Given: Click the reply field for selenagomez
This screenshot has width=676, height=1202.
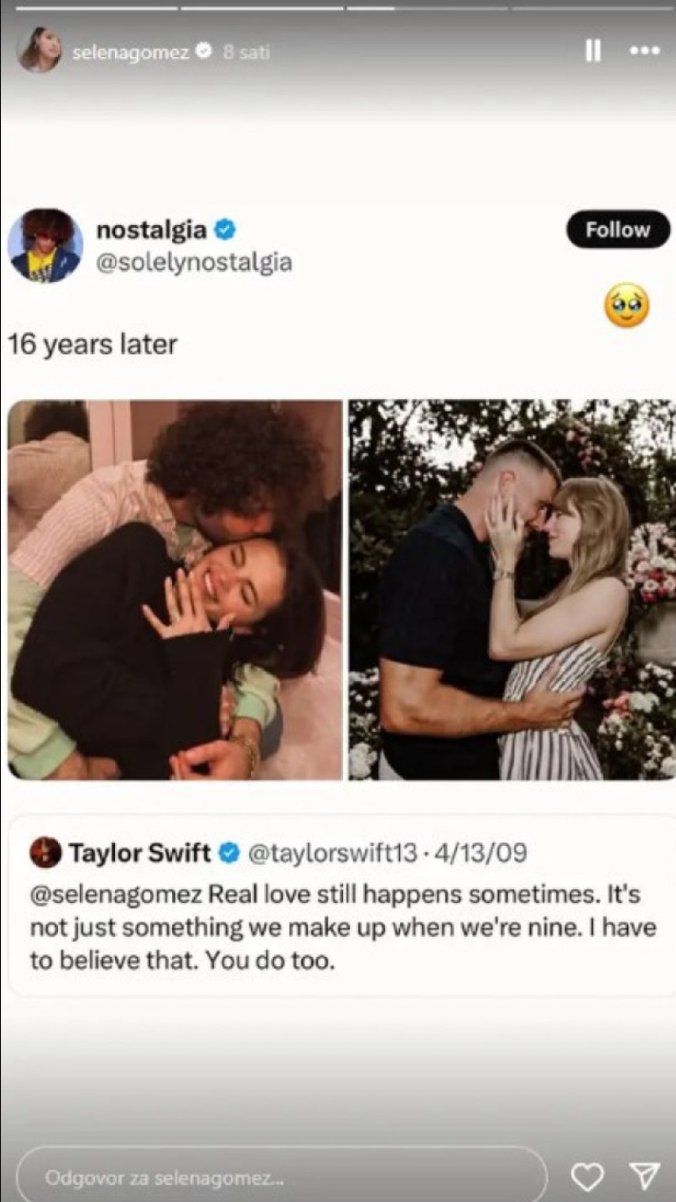Looking at the screenshot, I should pos(280,1176).
